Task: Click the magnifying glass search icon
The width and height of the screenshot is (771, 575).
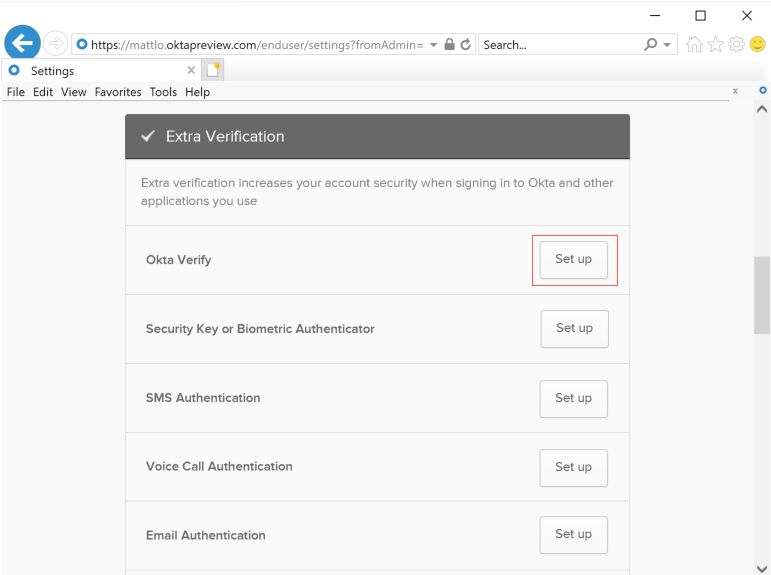Action: point(651,45)
